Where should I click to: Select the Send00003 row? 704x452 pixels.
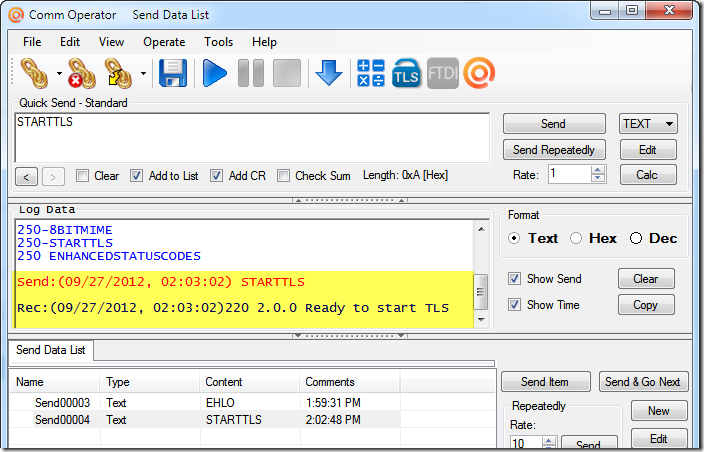pyautogui.click(x=253, y=403)
